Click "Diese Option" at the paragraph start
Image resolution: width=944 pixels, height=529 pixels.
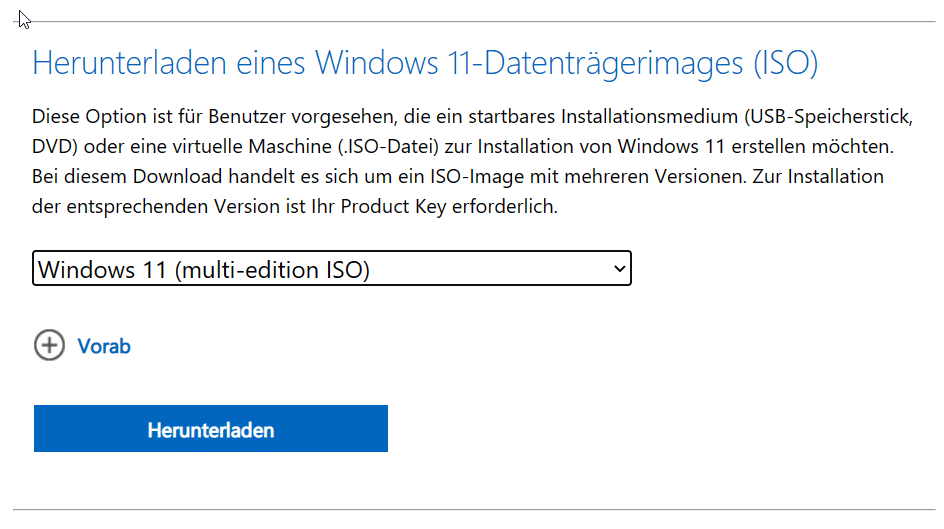click(84, 116)
